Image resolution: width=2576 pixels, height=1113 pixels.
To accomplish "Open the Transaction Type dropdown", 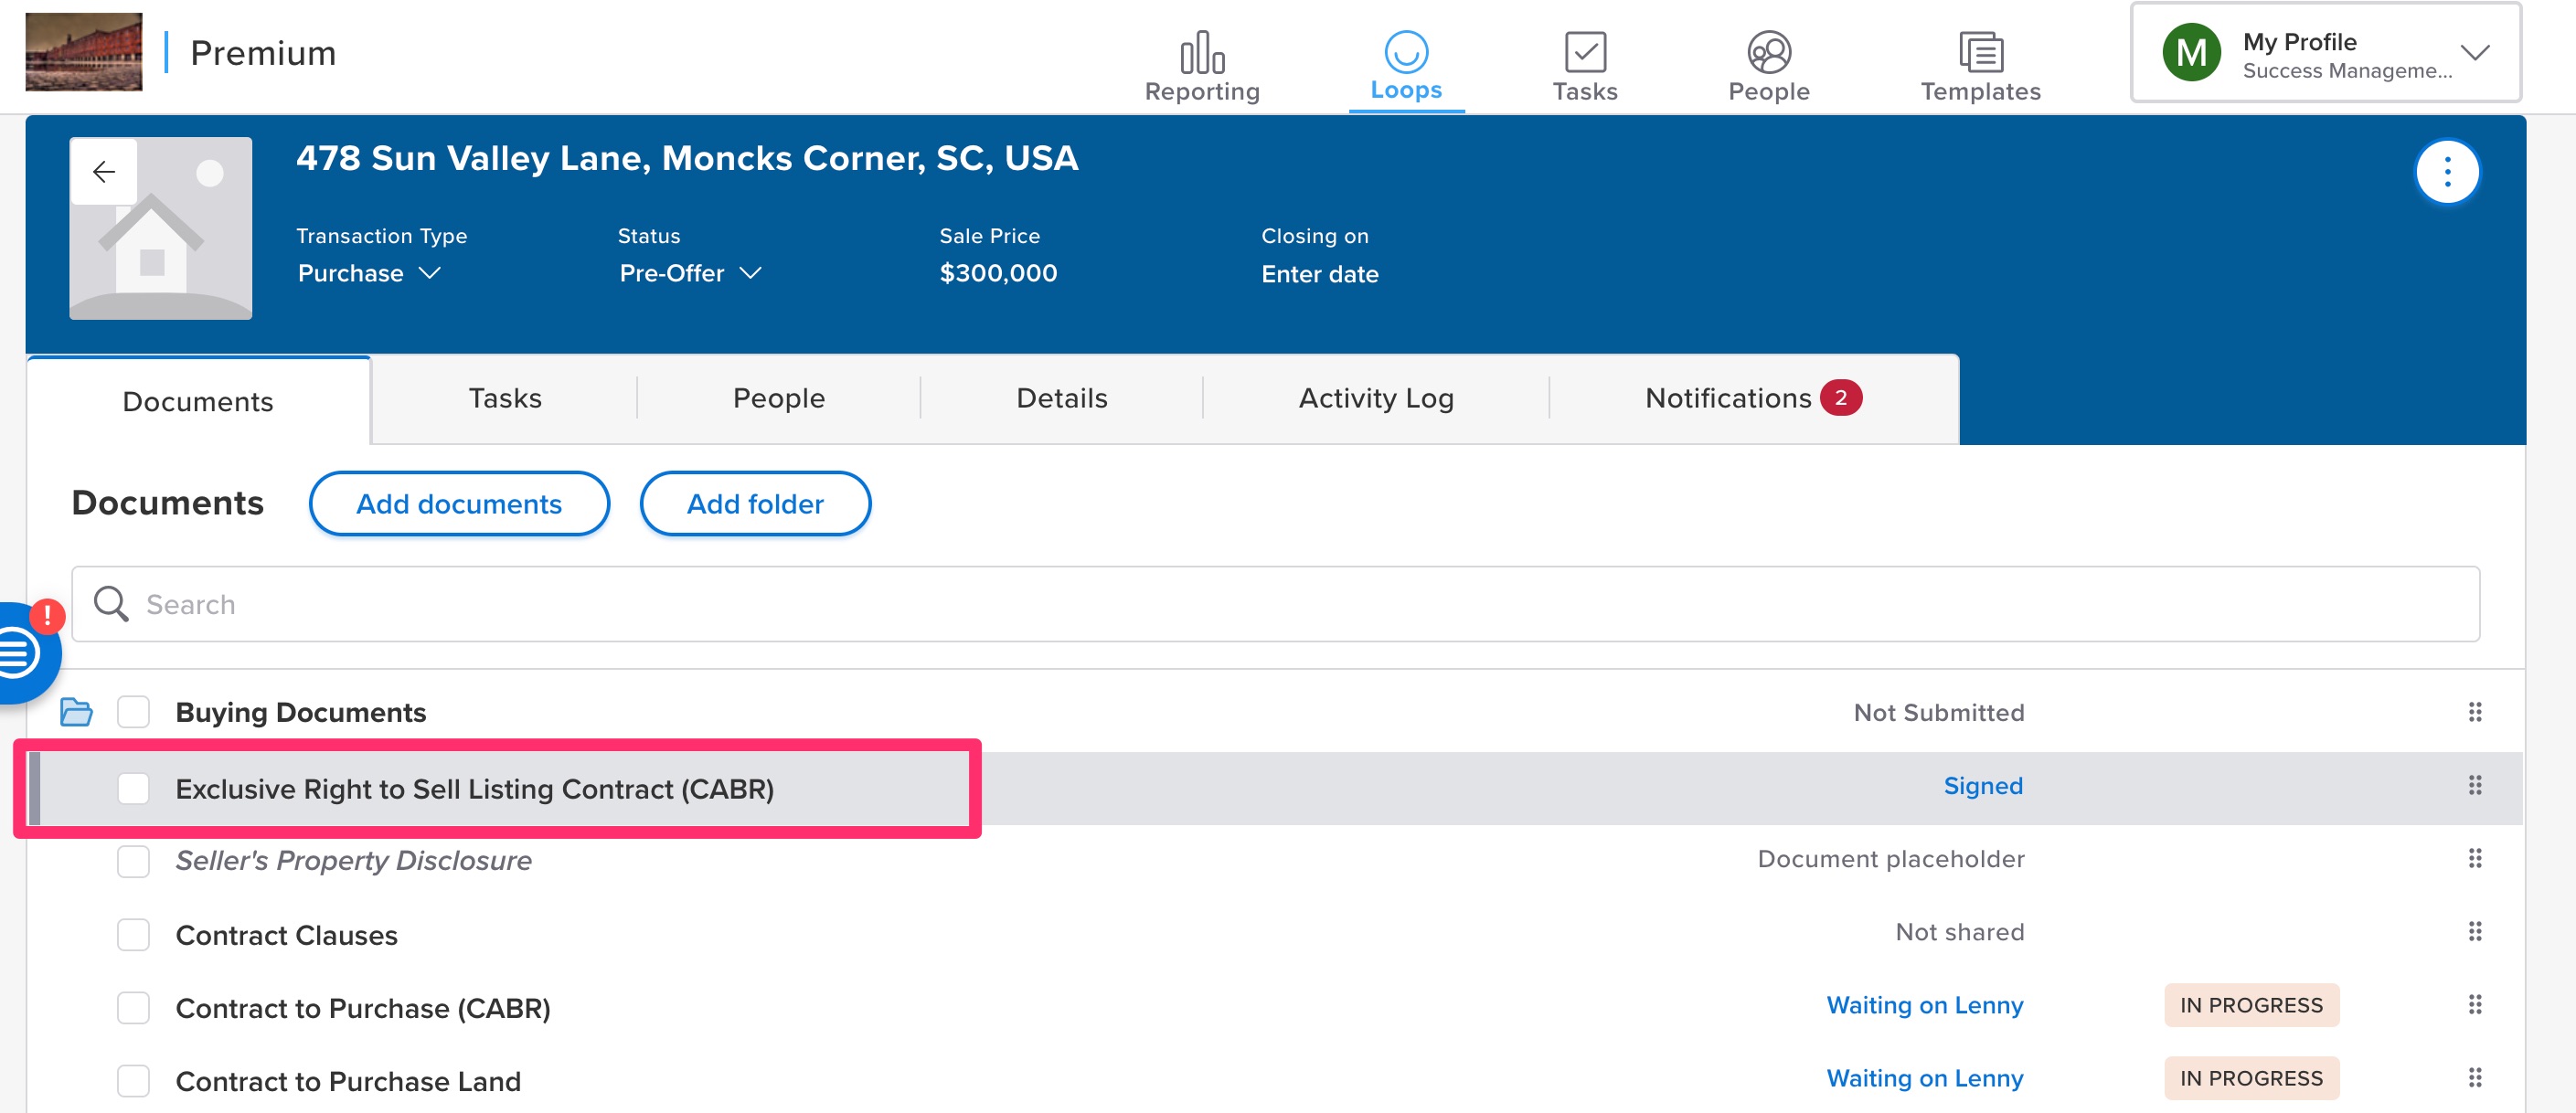I will tap(368, 273).
